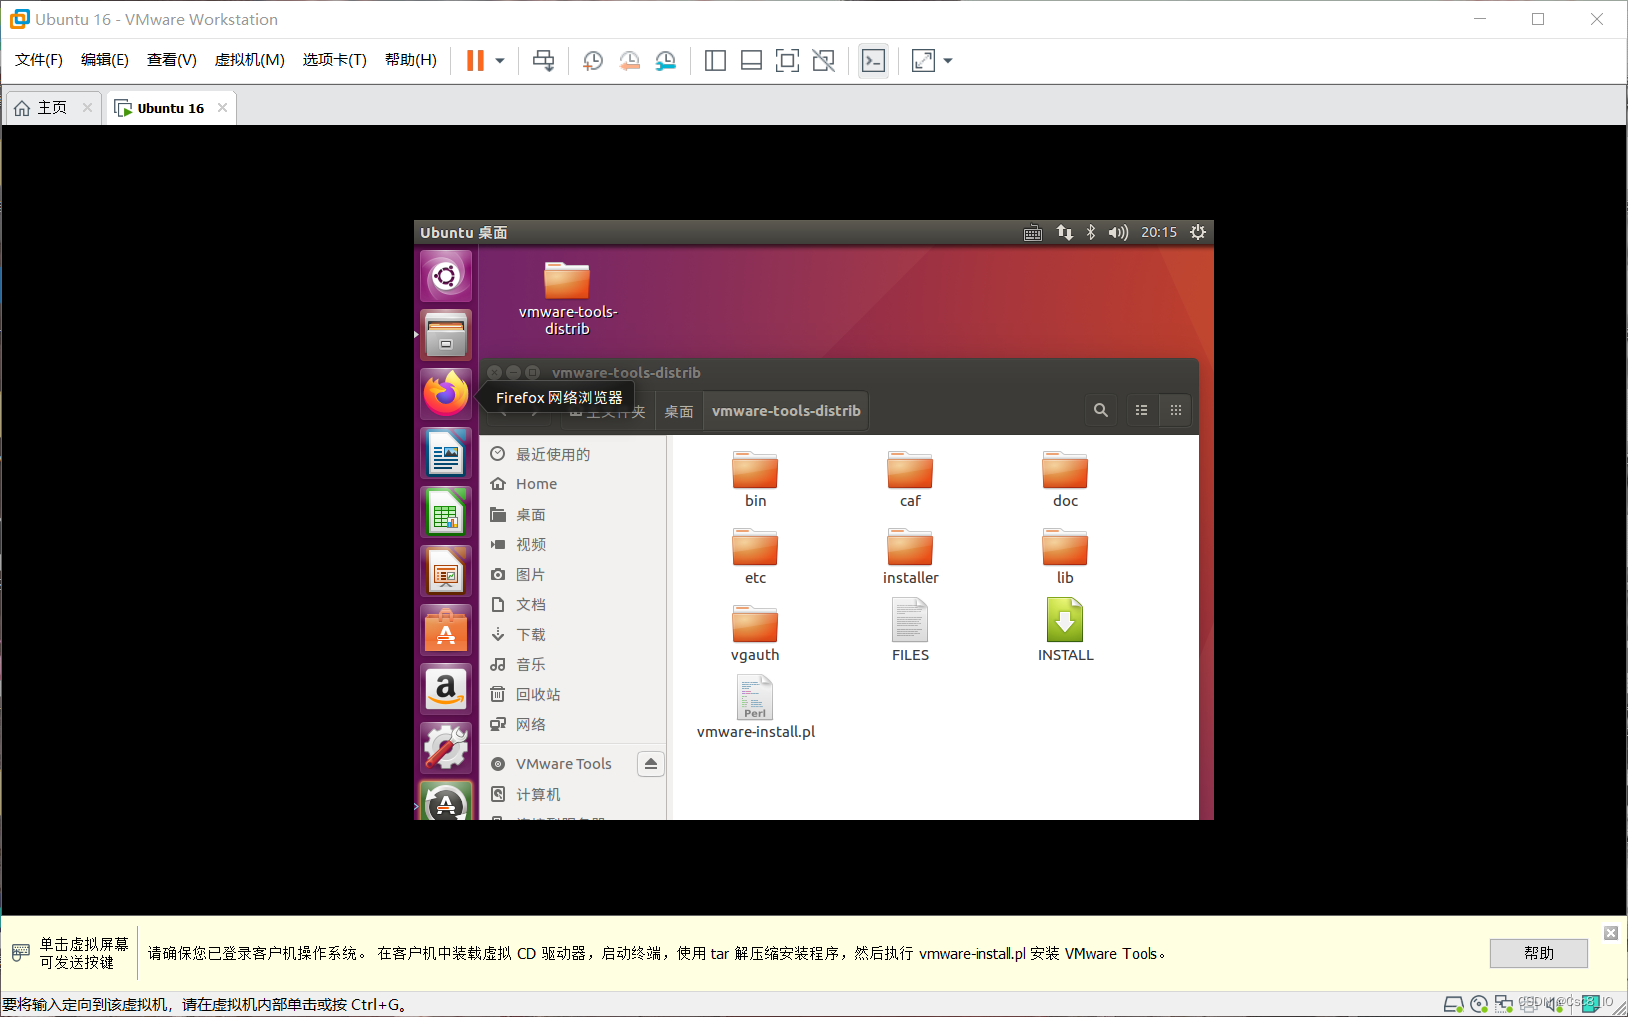Close the 主页 tab
This screenshot has width=1628, height=1017.
pos(88,108)
